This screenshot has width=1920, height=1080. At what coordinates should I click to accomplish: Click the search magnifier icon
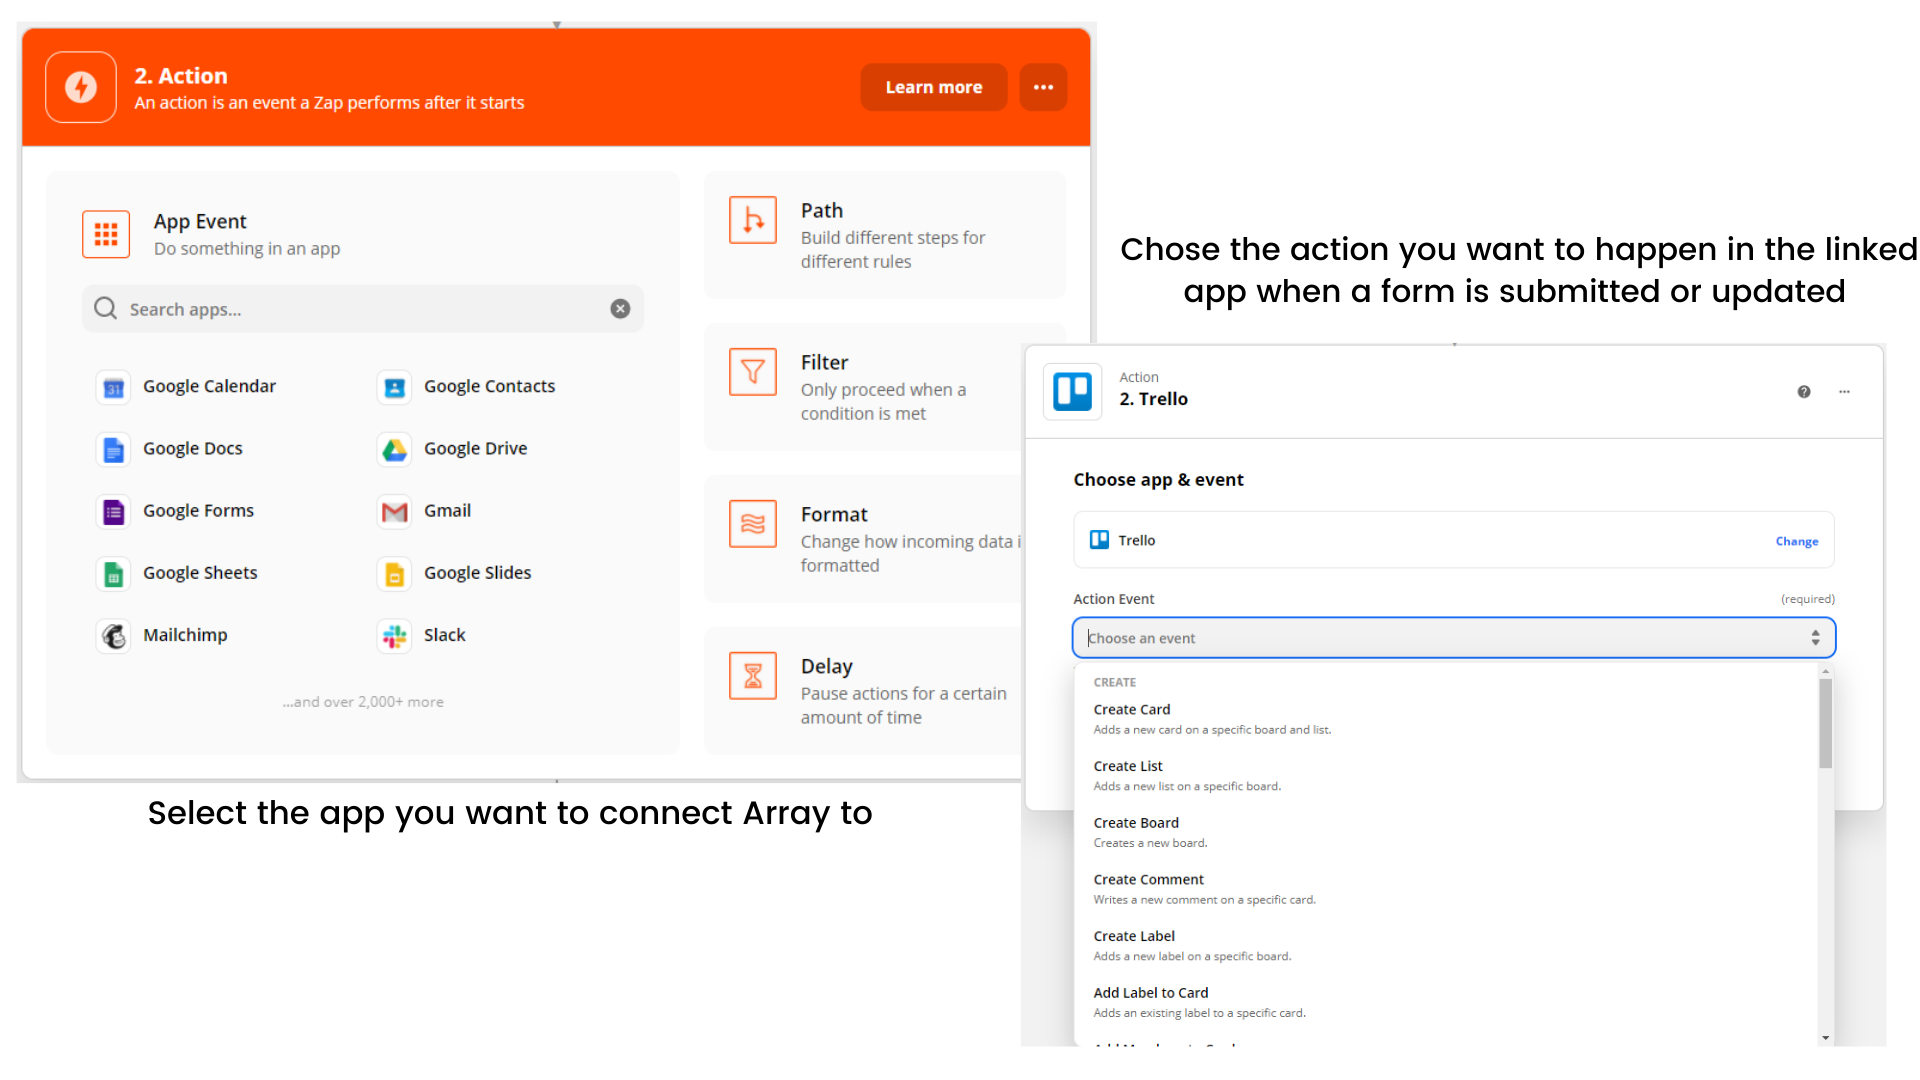(105, 308)
